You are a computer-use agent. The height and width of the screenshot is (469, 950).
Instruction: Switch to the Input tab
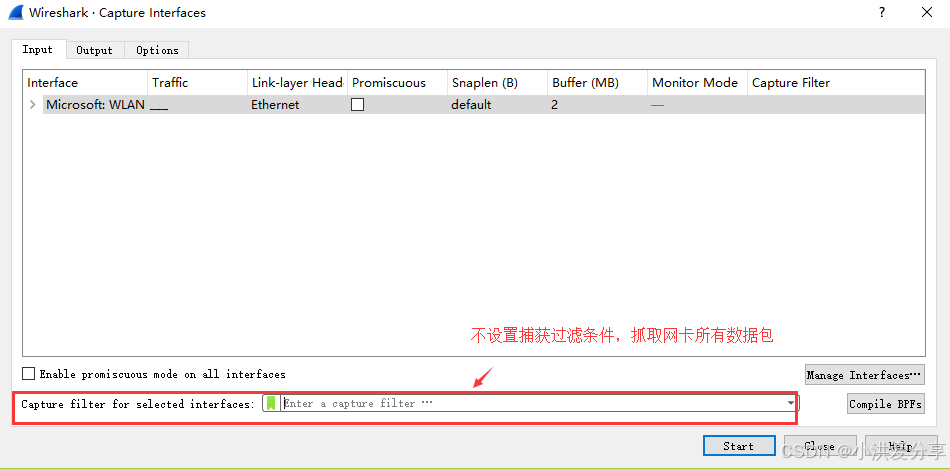click(38, 50)
